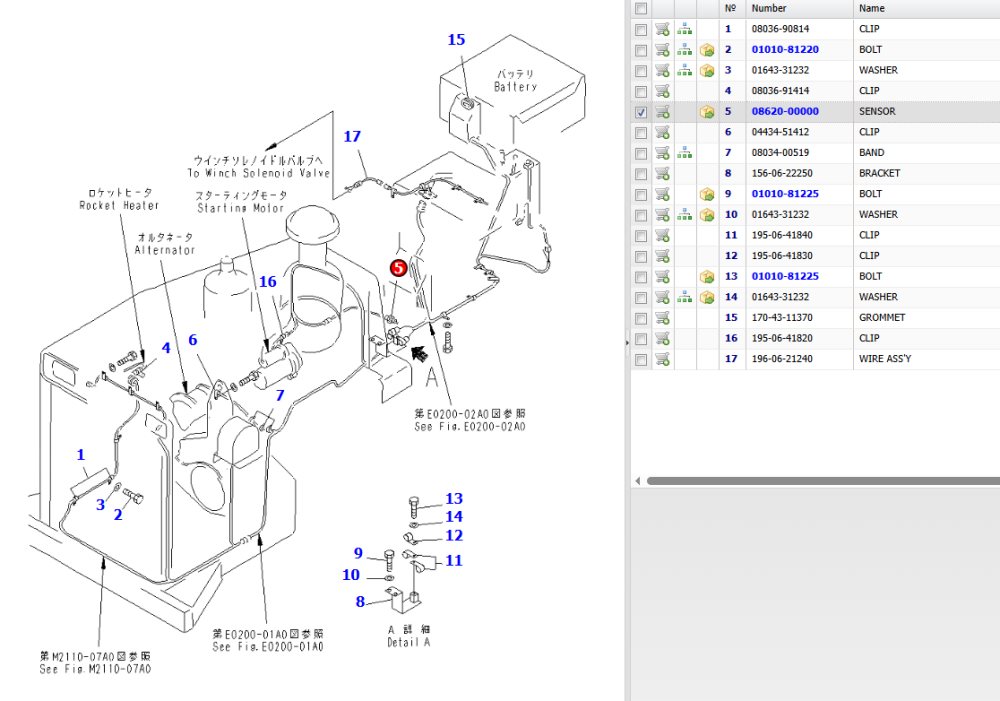Click hierarchy icon for row 3 WASHER
This screenshot has height=701, width=1000.
[x=684, y=70]
